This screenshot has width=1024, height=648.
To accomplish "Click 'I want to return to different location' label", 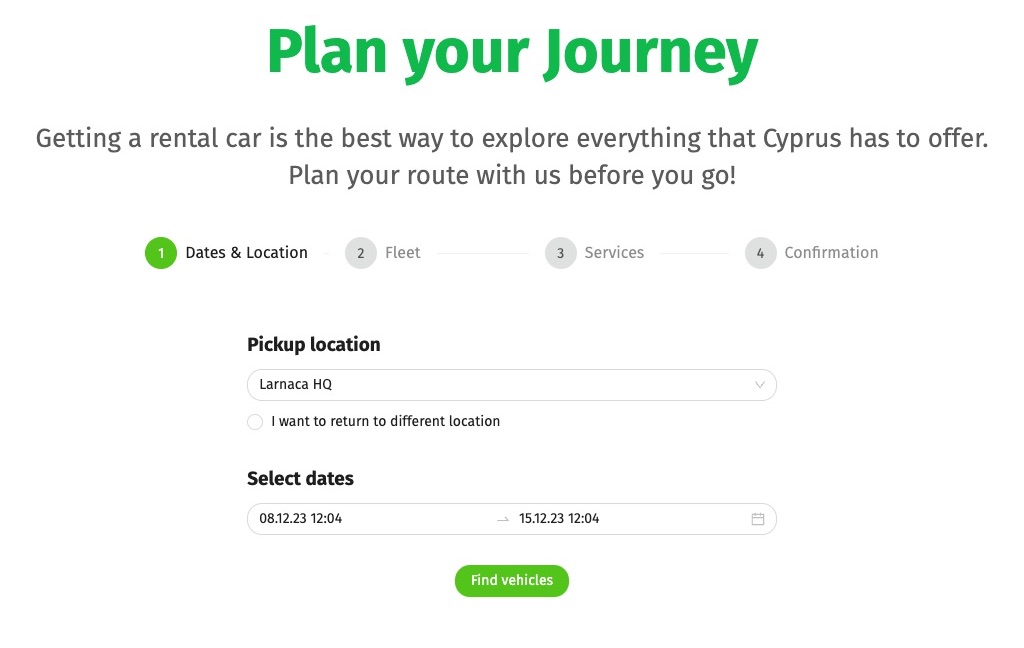I will [x=385, y=422].
